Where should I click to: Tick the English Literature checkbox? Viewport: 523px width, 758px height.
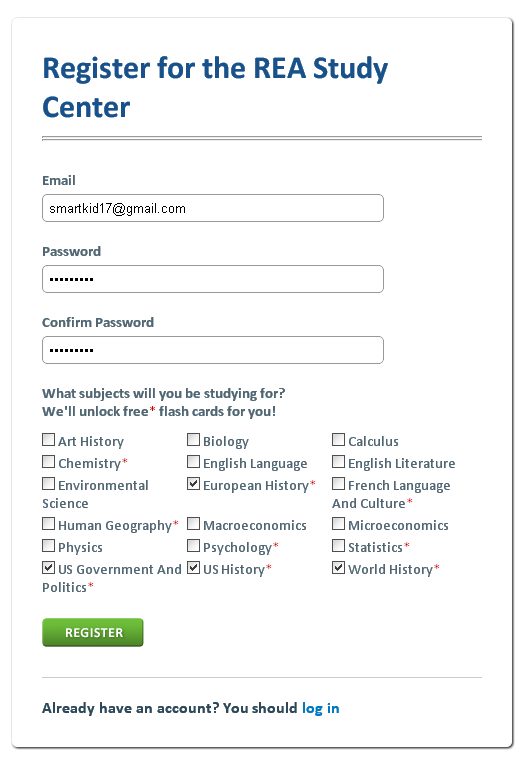(338, 462)
